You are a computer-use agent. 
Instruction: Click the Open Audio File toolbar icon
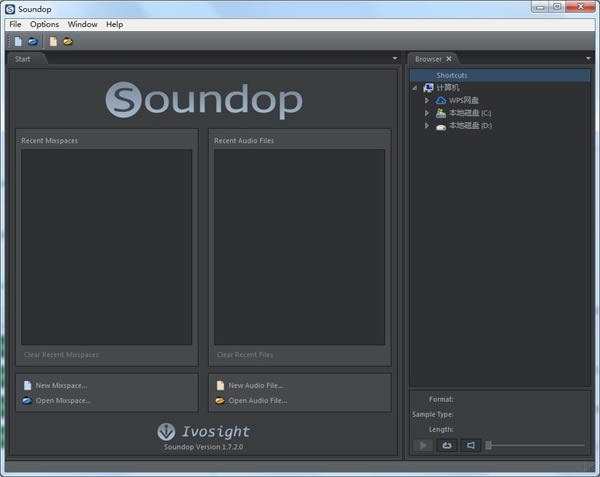tap(68, 42)
